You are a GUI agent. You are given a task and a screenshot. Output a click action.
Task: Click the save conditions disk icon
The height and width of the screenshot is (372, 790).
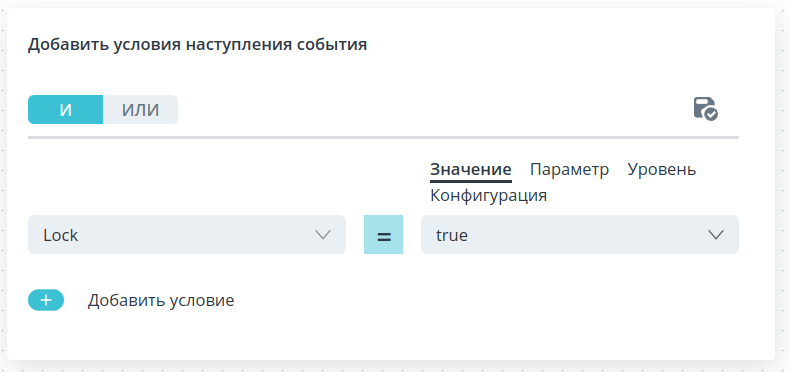pos(705,108)
